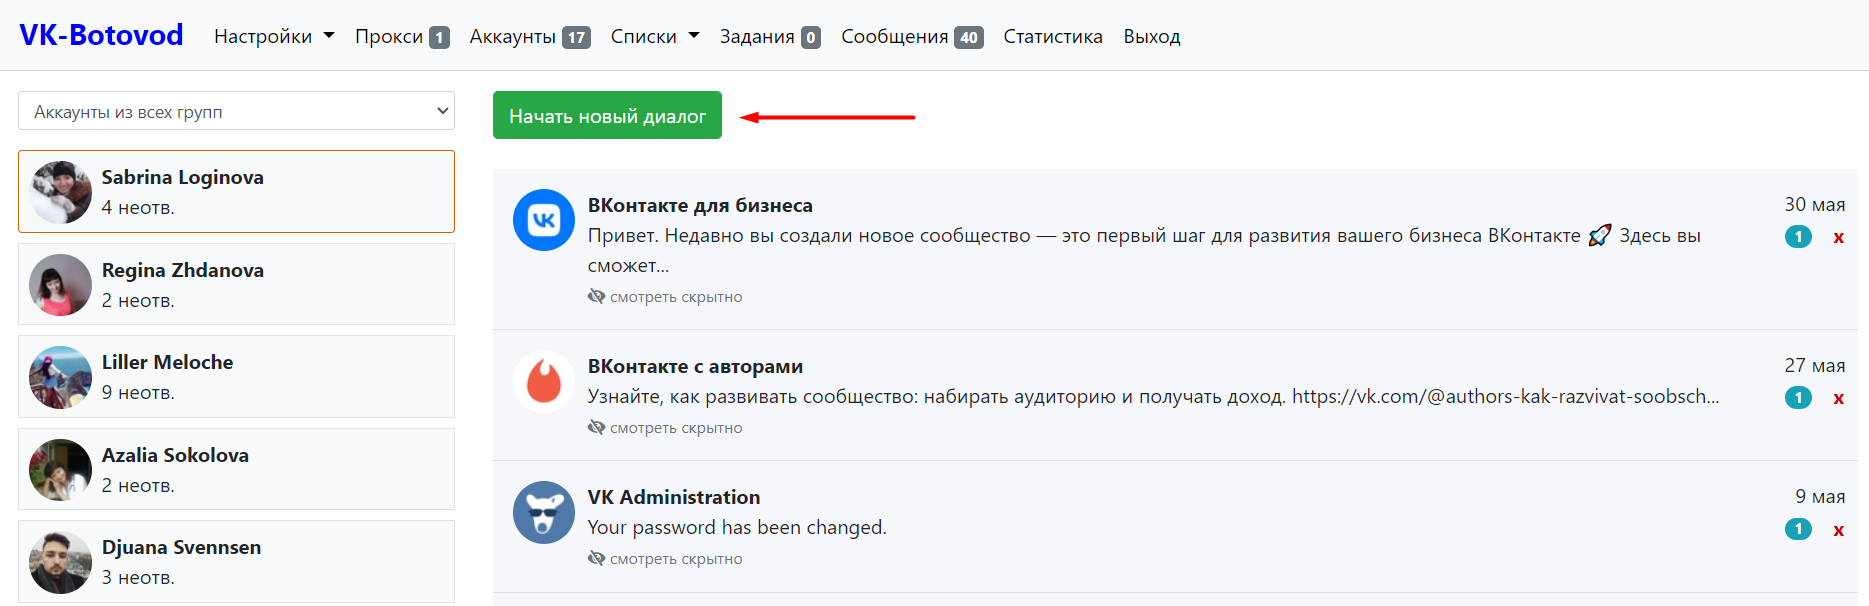Delete the ВКонтакте для бизнеса dialog with red x

1838,237
